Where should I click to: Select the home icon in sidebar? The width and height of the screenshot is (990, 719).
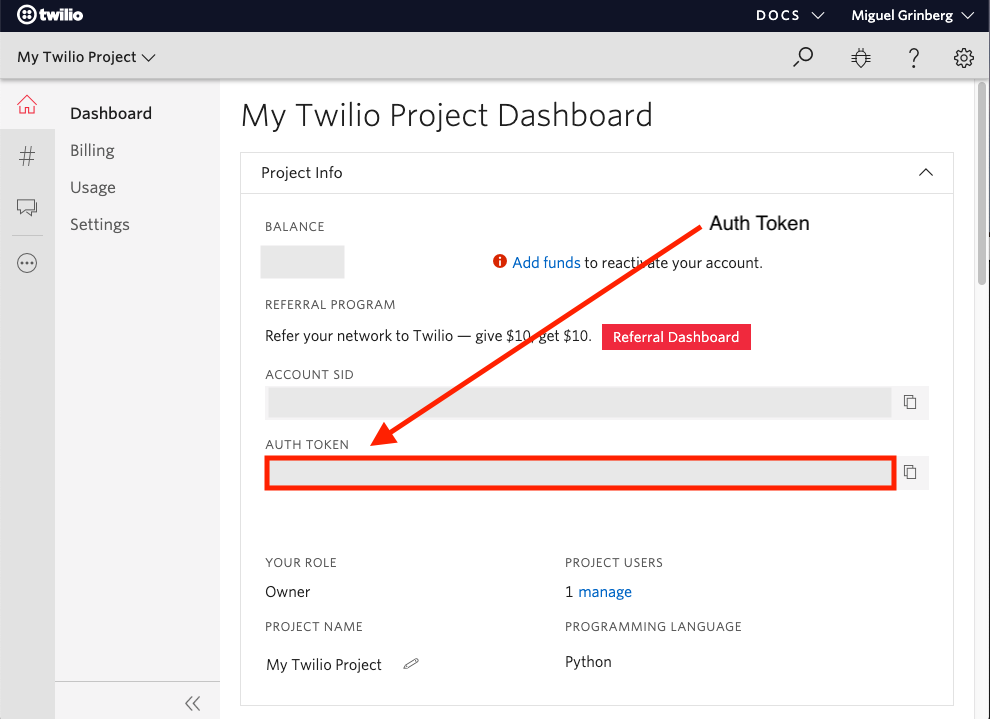pos(27,104)
